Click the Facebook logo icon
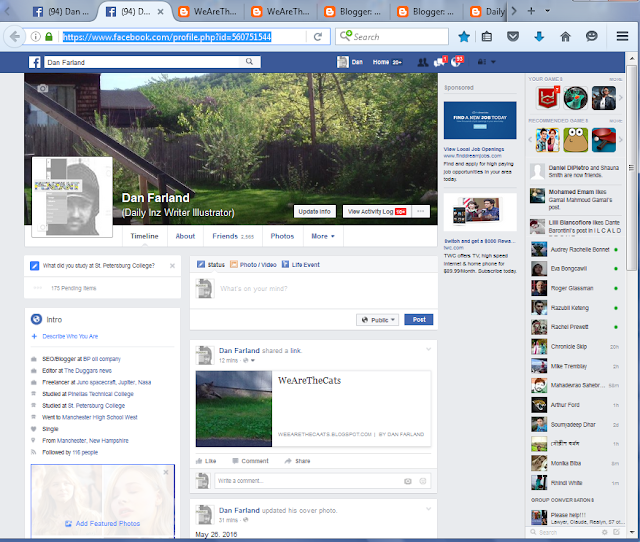The width and height of the screenshot is (640, 542). click(35, 62)
